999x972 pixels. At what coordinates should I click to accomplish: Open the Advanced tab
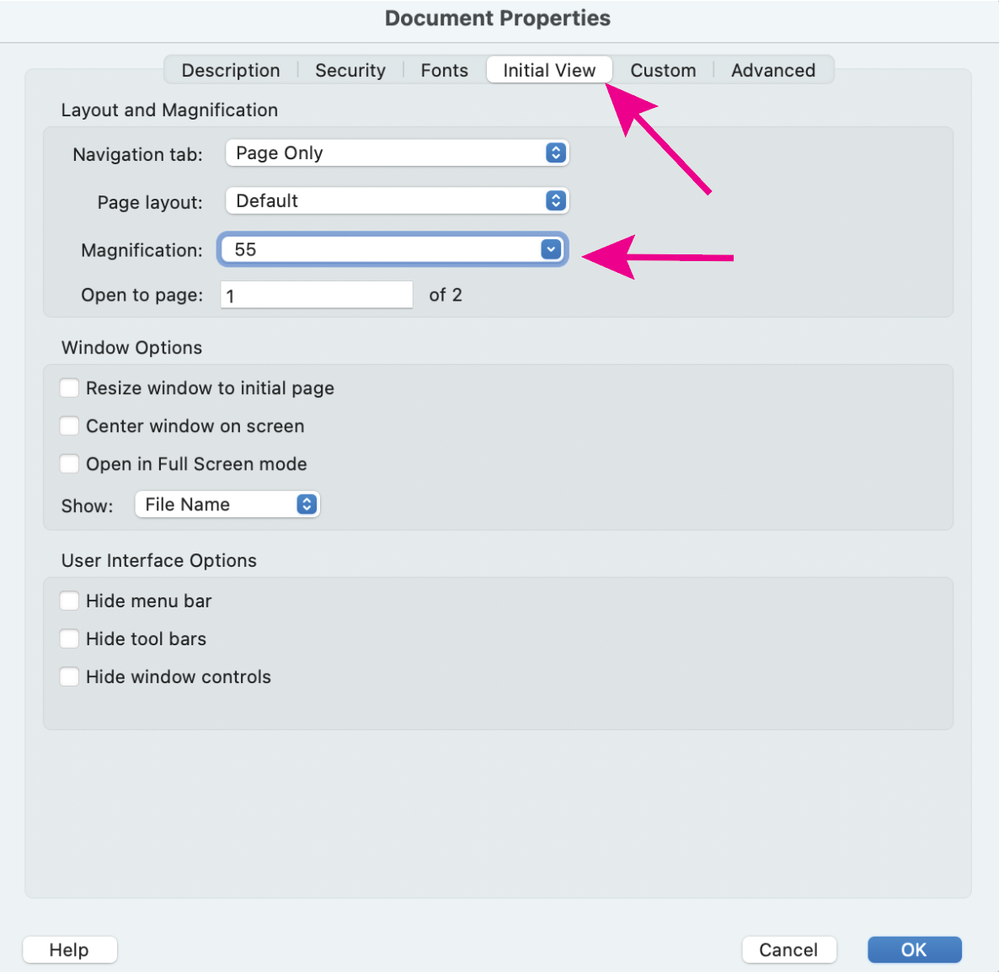(773, 70)
